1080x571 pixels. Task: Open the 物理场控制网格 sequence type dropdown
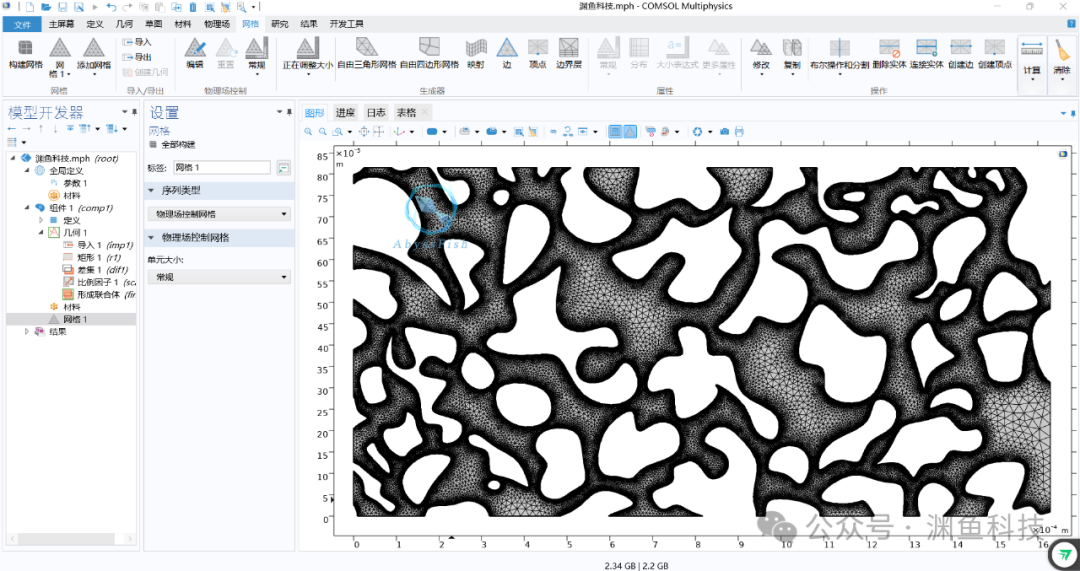[x=219, y=214]
